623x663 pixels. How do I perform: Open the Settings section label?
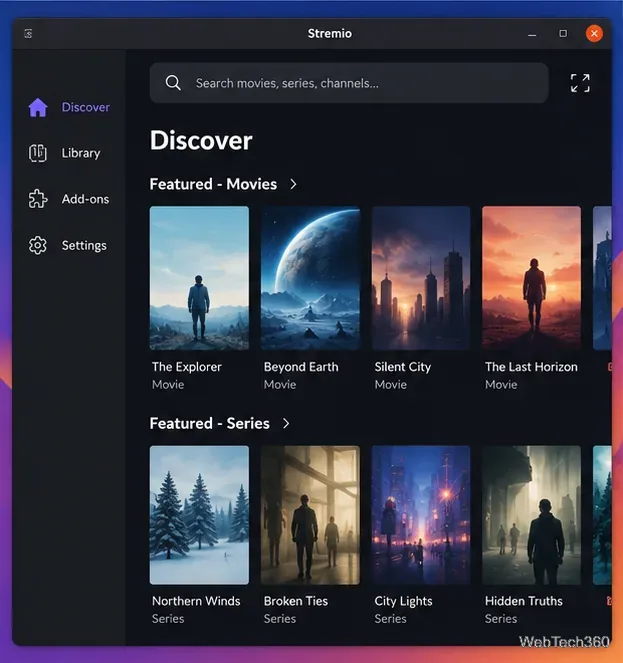point(84,246)
